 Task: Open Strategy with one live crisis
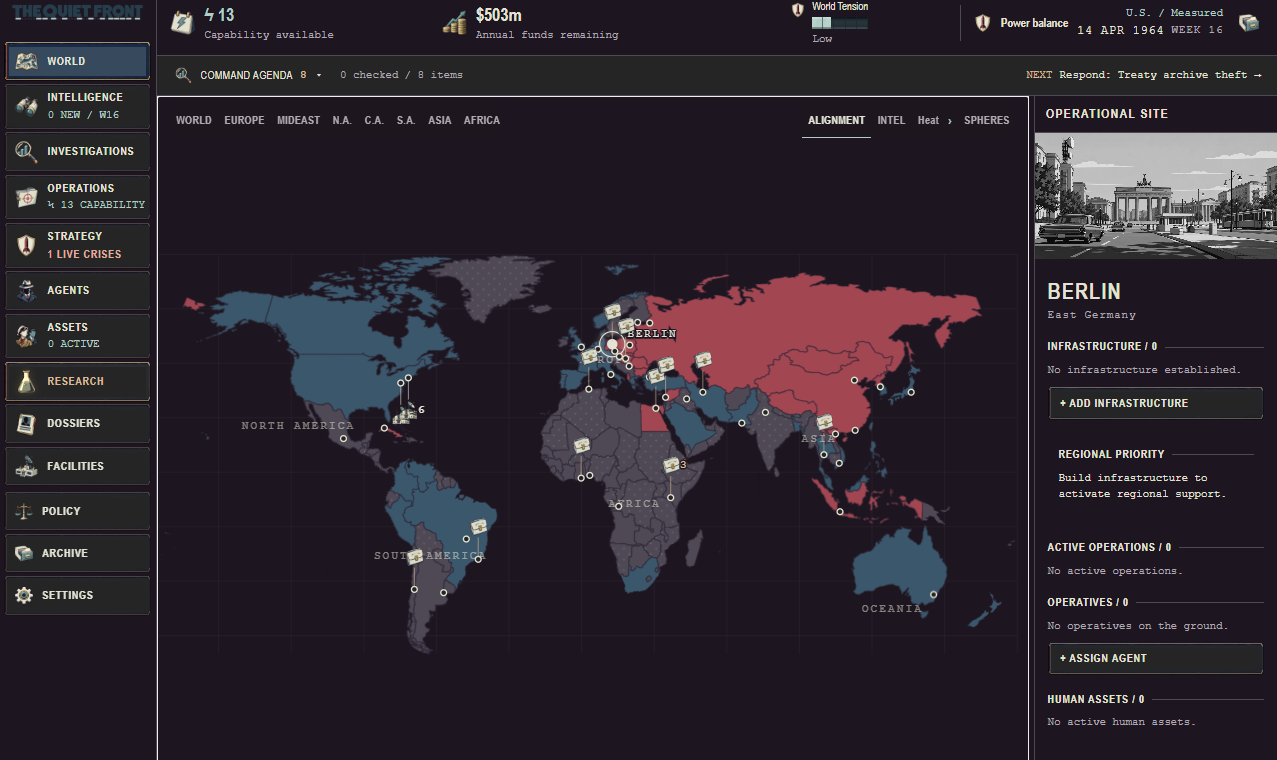click(x=78, y=245)
